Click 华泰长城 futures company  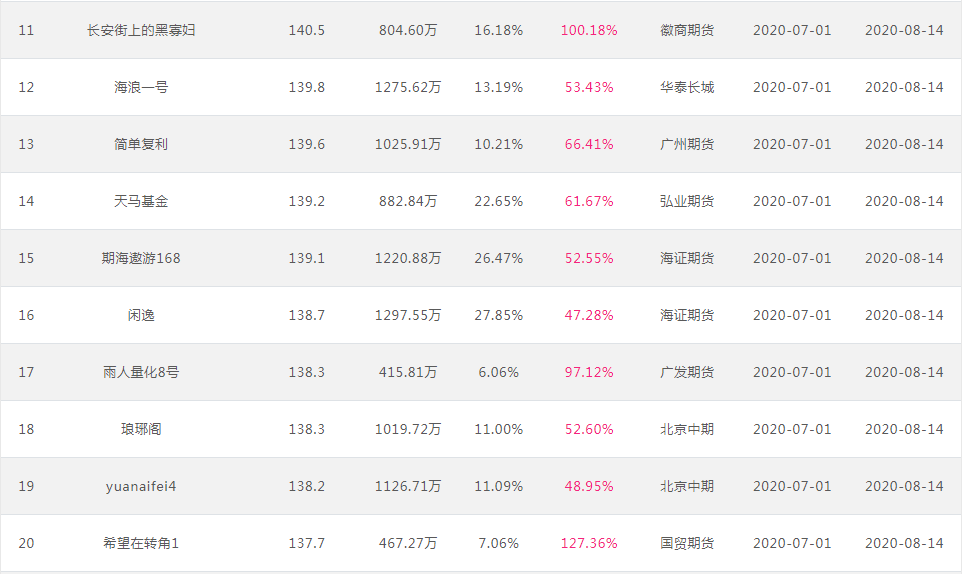[x=687, y=87]
